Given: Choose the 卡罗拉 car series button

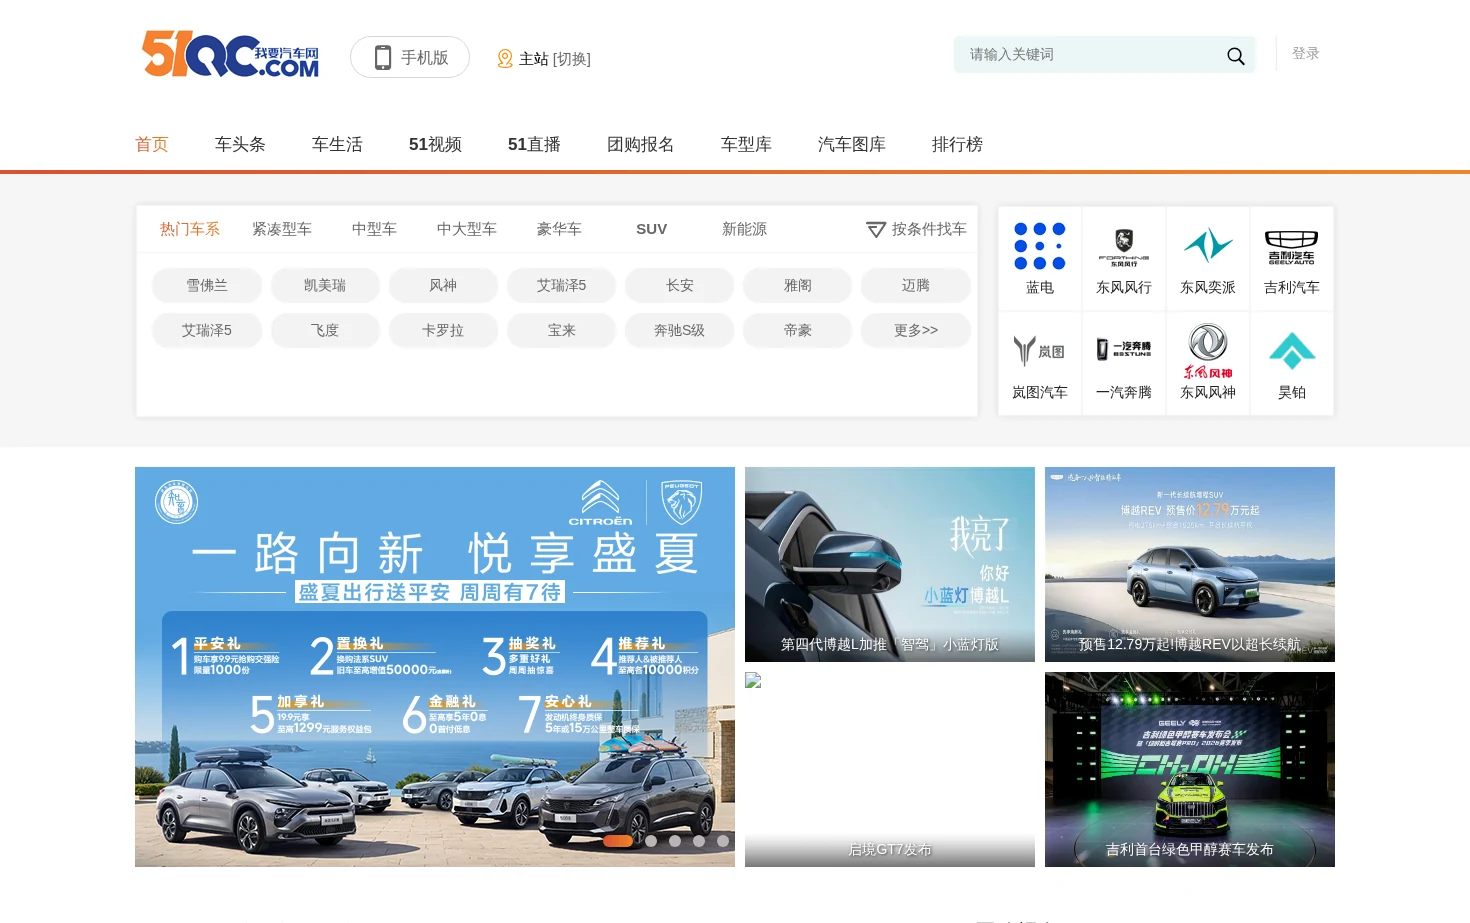Looking at the screenshot, I should point(443,330).
